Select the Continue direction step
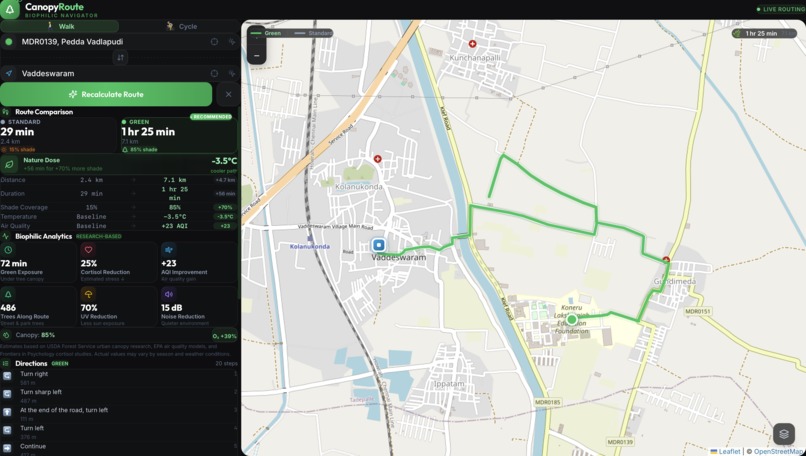Screen dimensions: 806x456 119,448
